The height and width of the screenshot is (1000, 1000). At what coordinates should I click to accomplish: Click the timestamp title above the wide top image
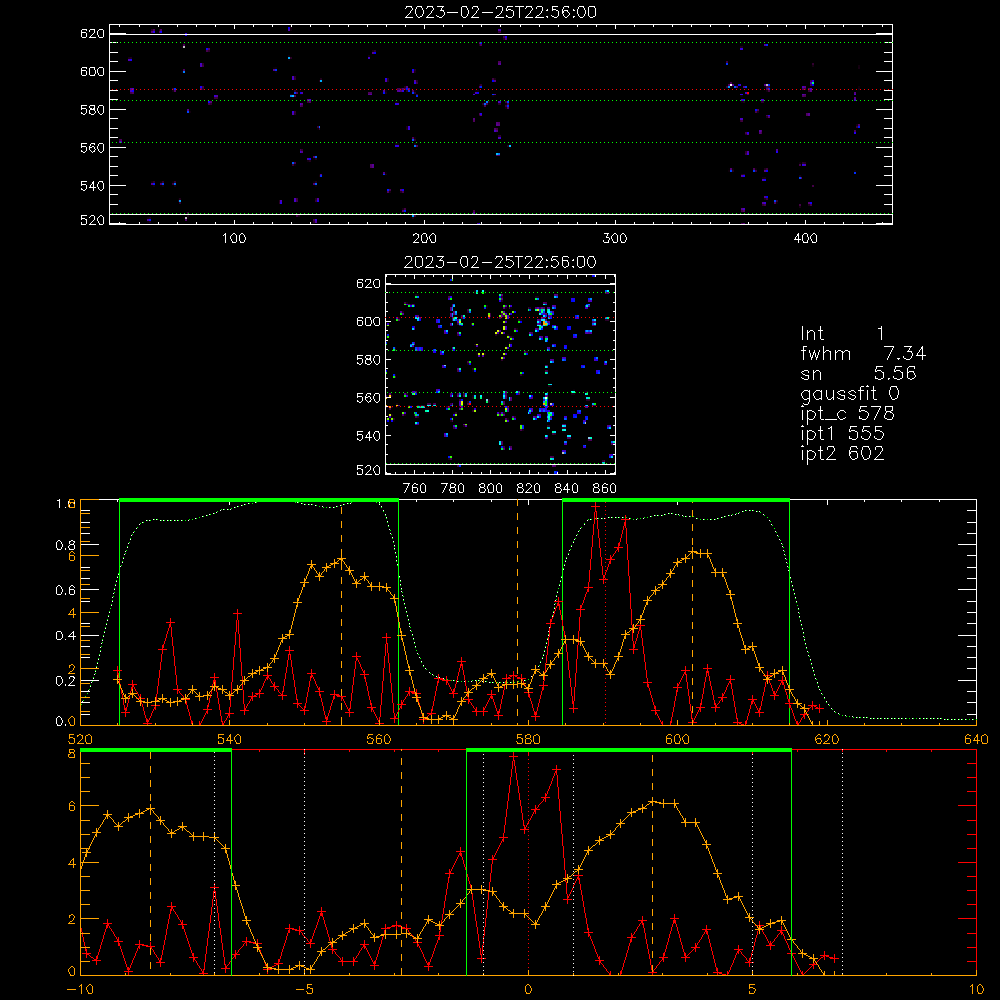coord(501,12)
